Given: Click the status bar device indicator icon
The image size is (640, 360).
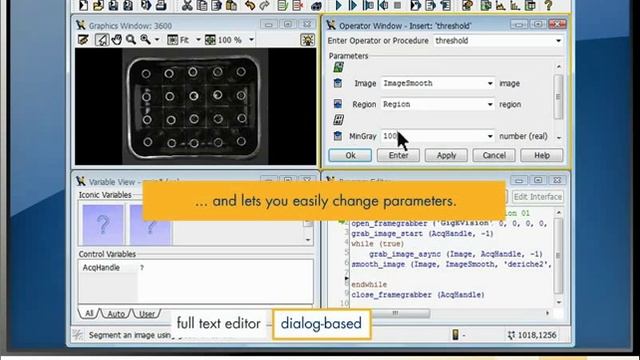Looking at the screenshot, I should (x=456, y=335).
